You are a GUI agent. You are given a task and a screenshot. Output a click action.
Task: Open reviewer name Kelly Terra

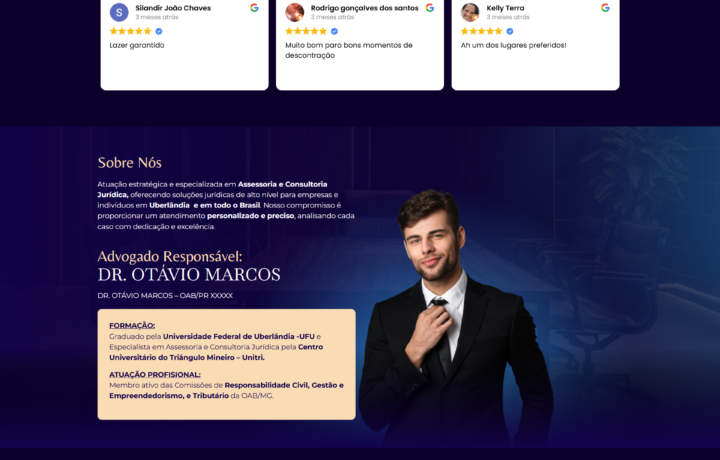505,8
